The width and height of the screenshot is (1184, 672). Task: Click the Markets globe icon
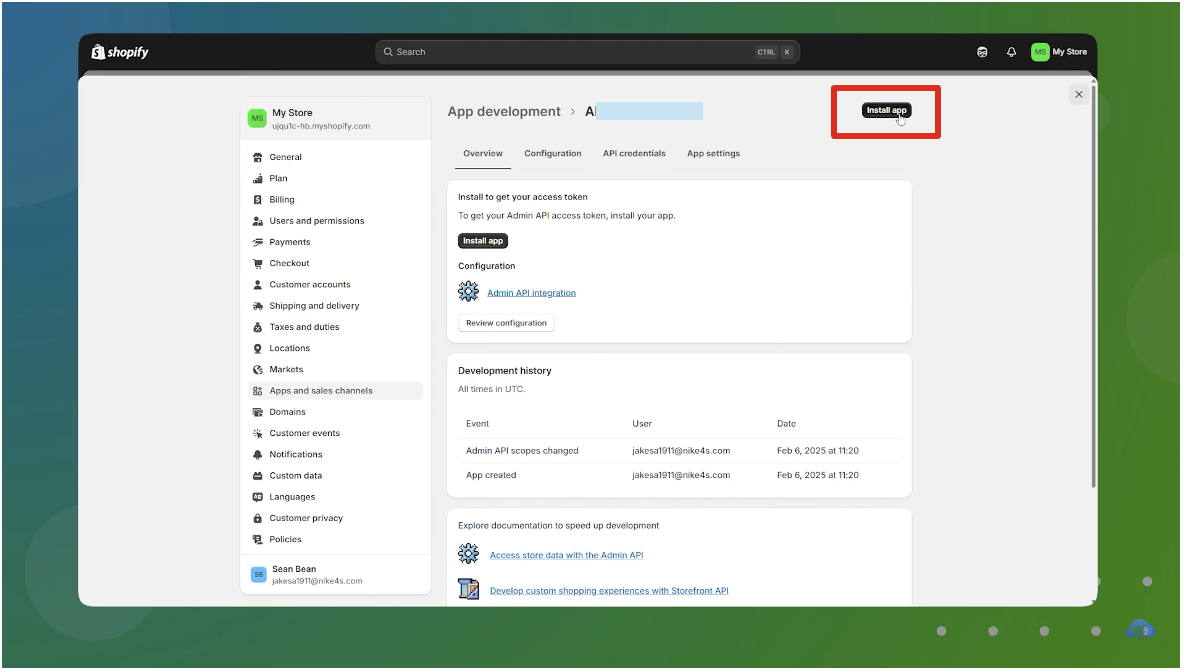click(257, 370)
